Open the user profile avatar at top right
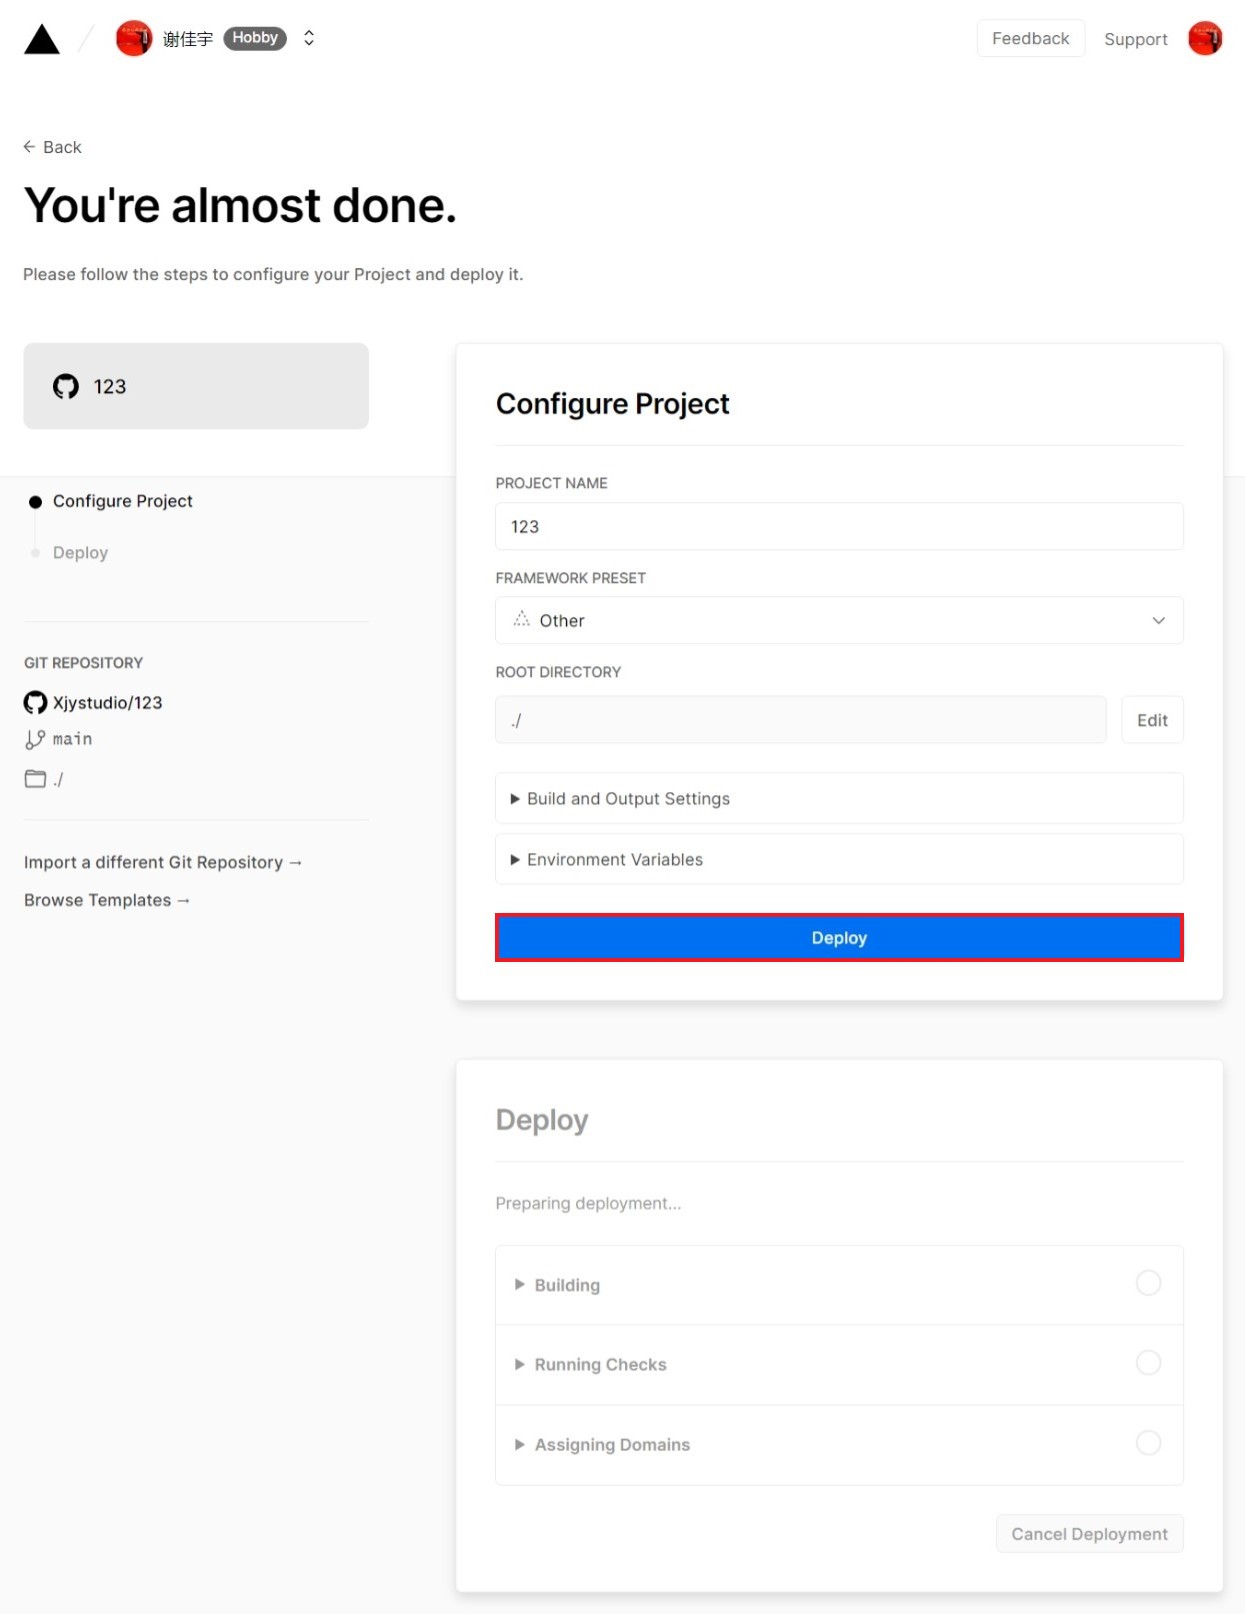 (1204, 39)
